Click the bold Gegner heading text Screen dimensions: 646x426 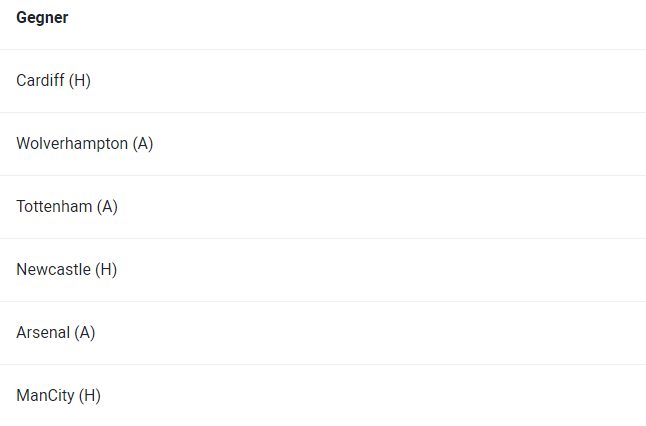(x=42, y=18)
